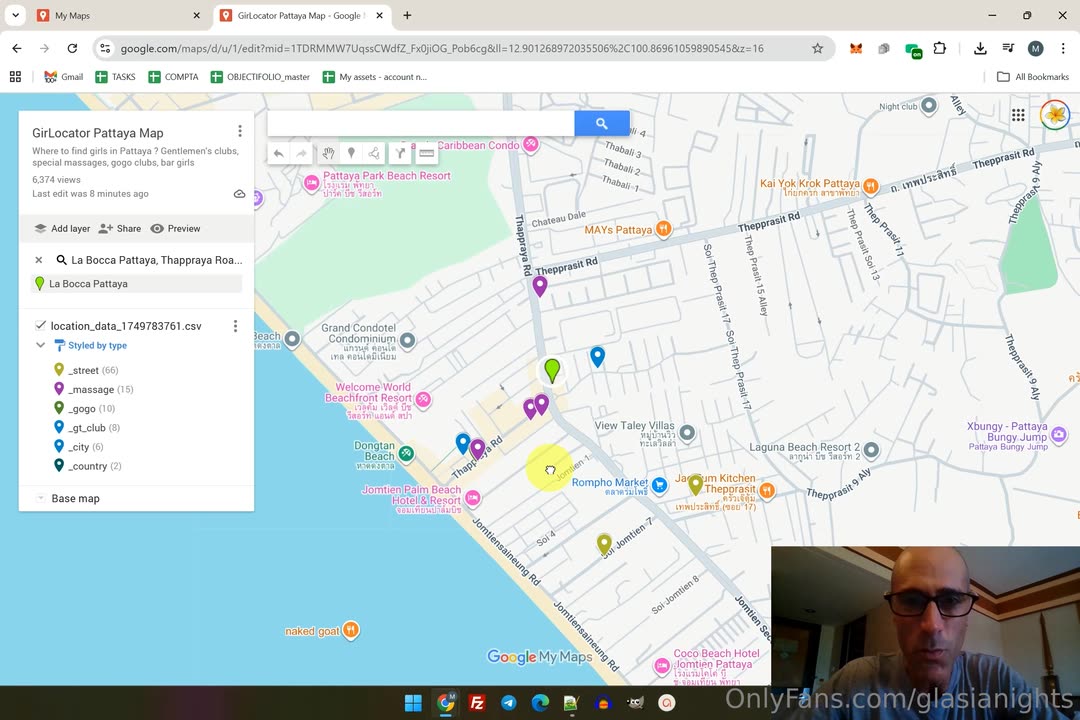Reload the page
This screenshot has width=1080, height=720.
pos(72,48)
